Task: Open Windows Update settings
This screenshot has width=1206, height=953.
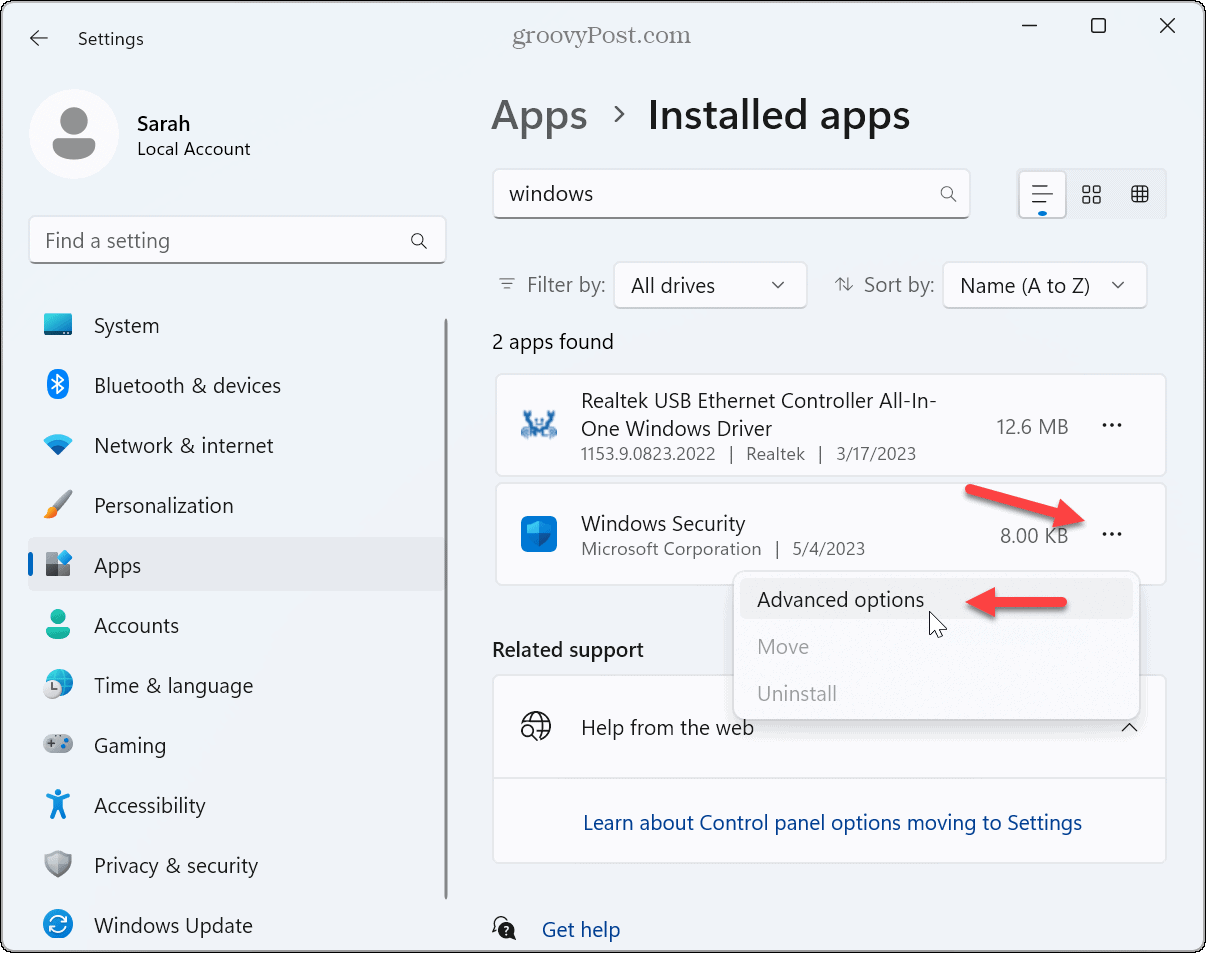Action: click(236, 925)
